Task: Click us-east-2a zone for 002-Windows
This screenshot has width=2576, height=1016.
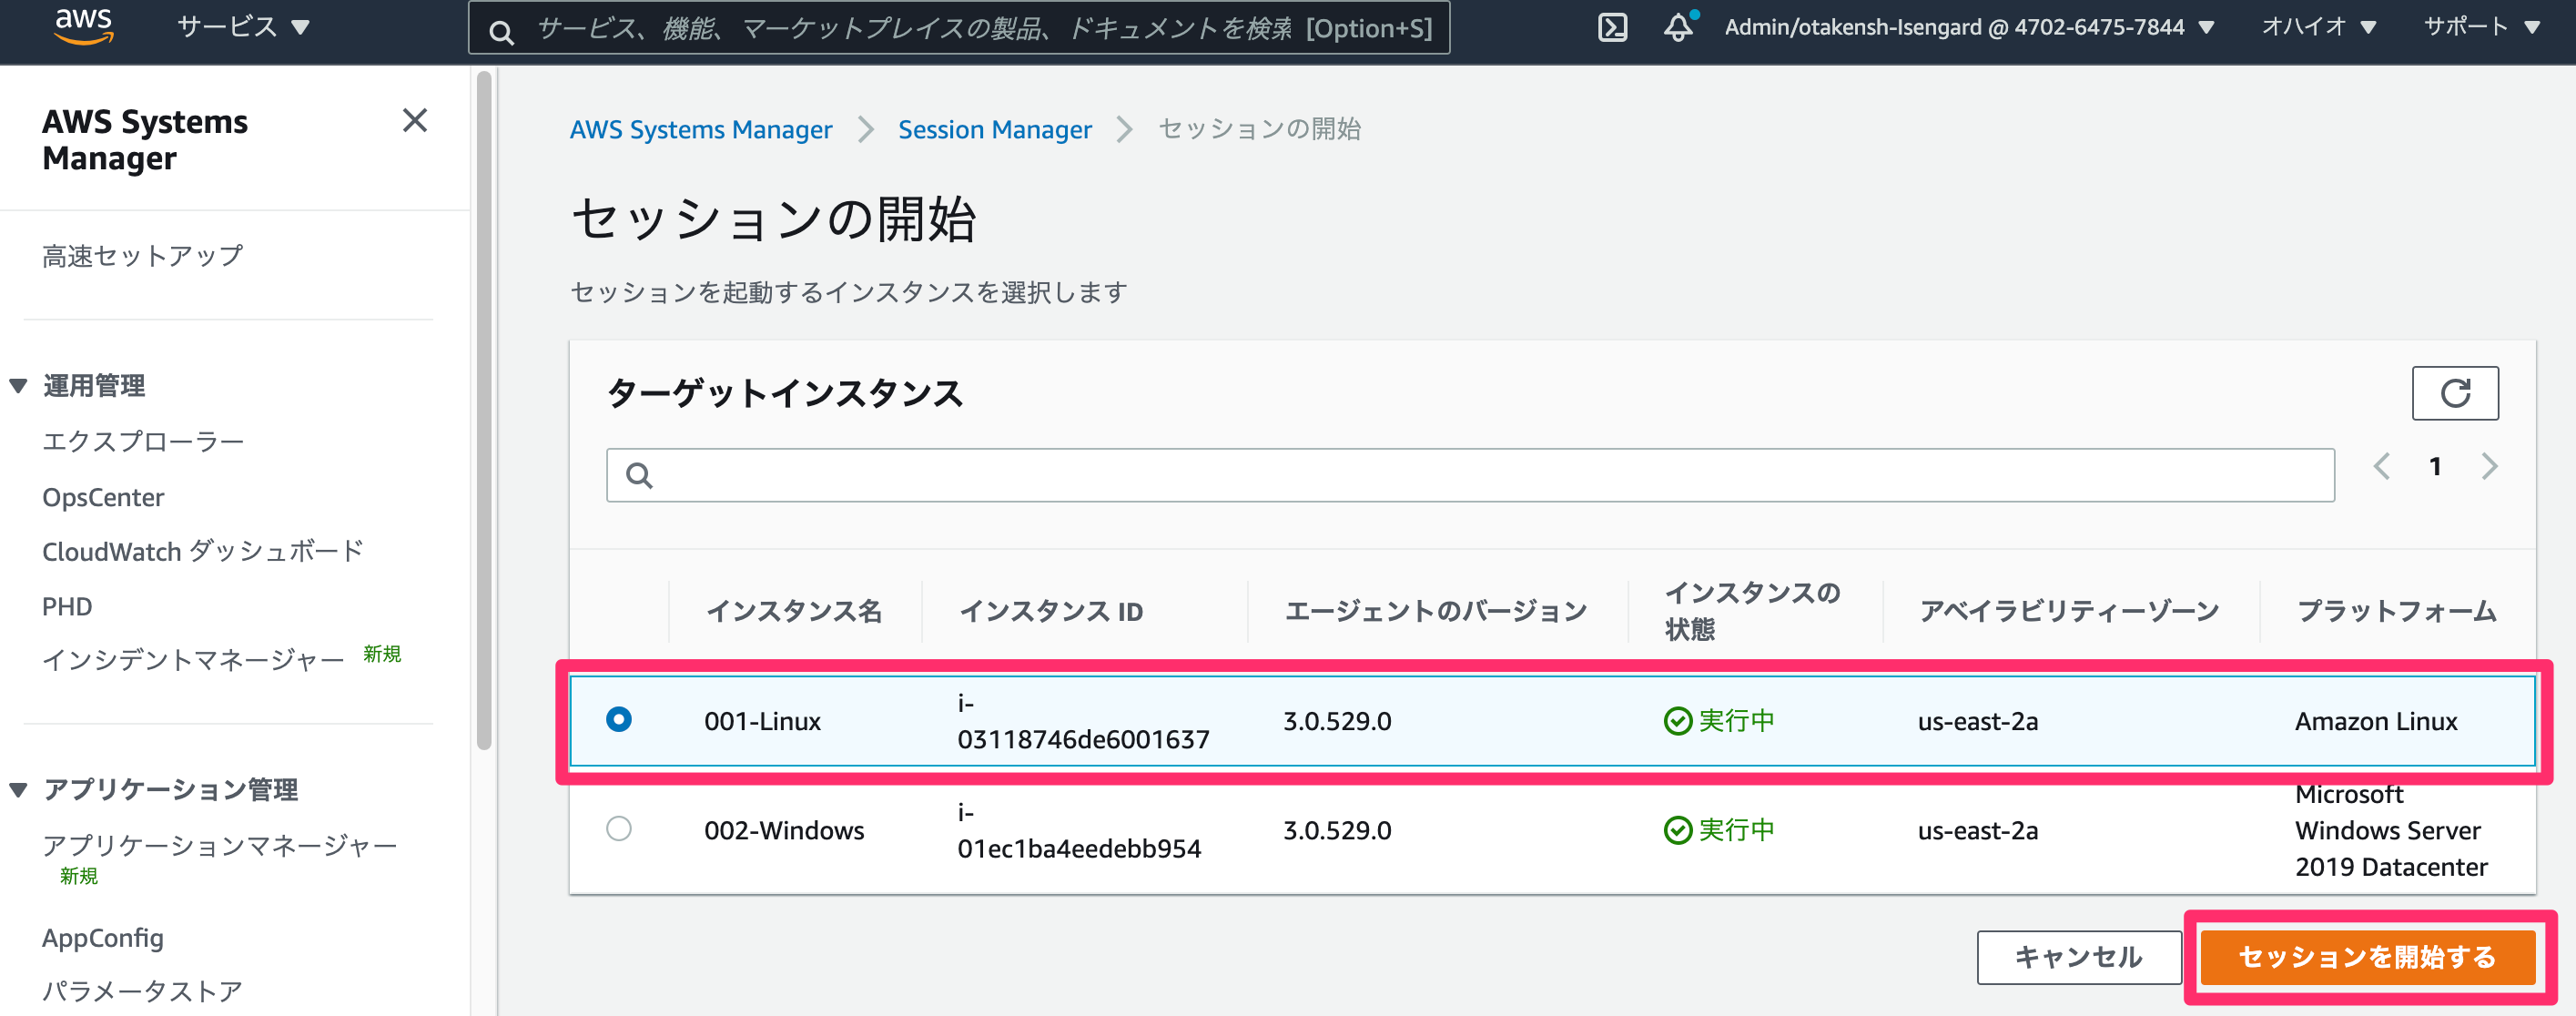Action: 1977,830
